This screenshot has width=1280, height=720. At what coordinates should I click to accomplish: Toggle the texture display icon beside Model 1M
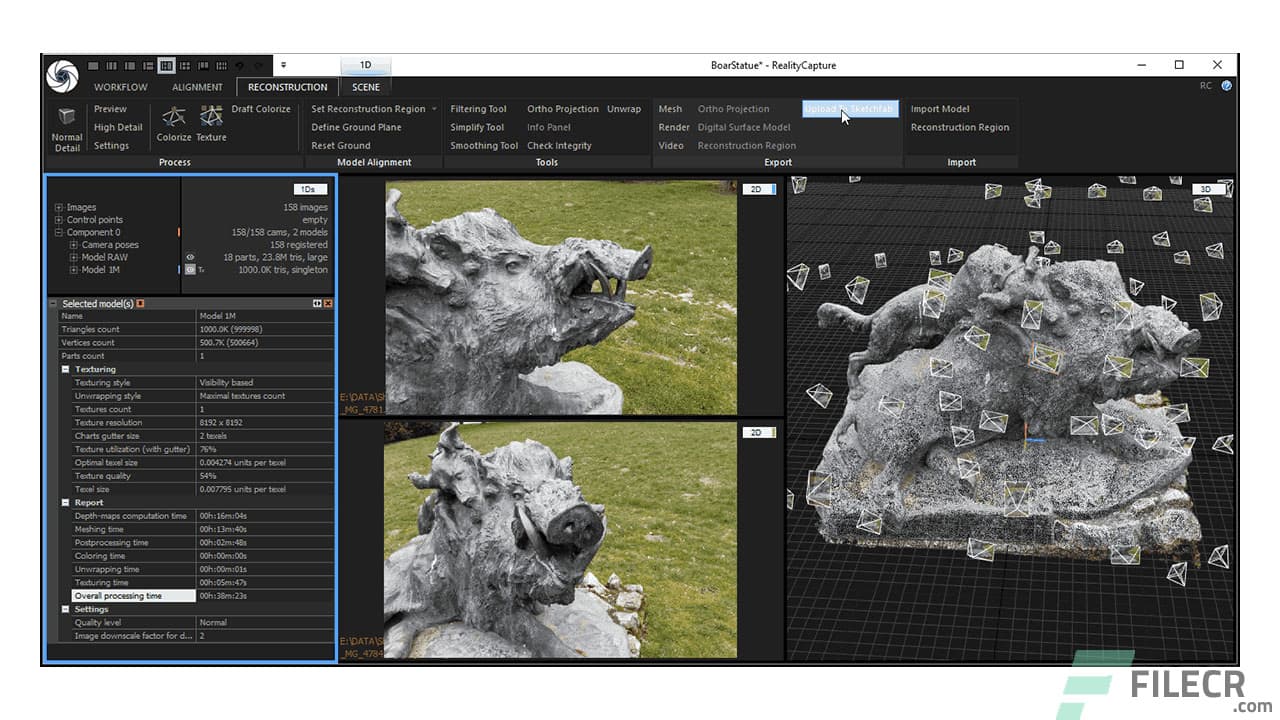click(202, 270)
